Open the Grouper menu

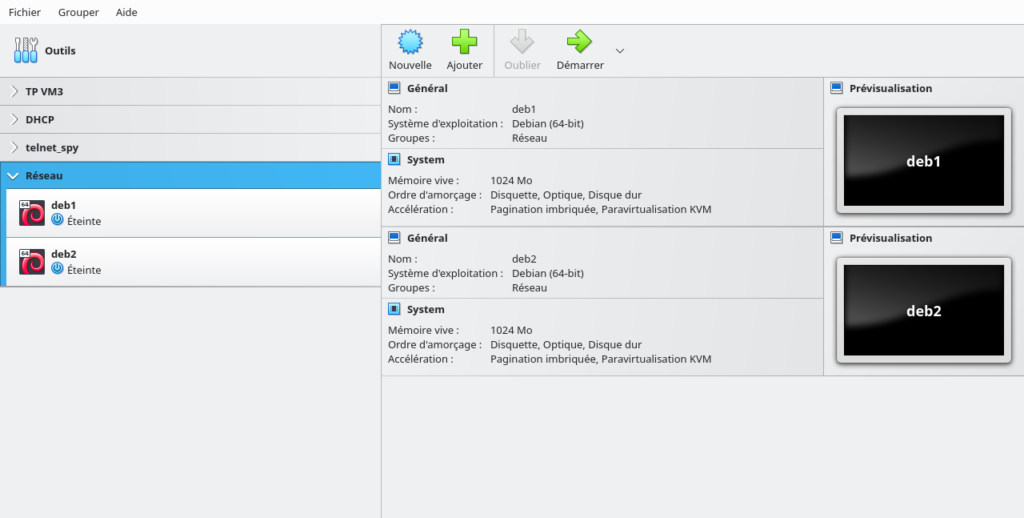point(78,12)
